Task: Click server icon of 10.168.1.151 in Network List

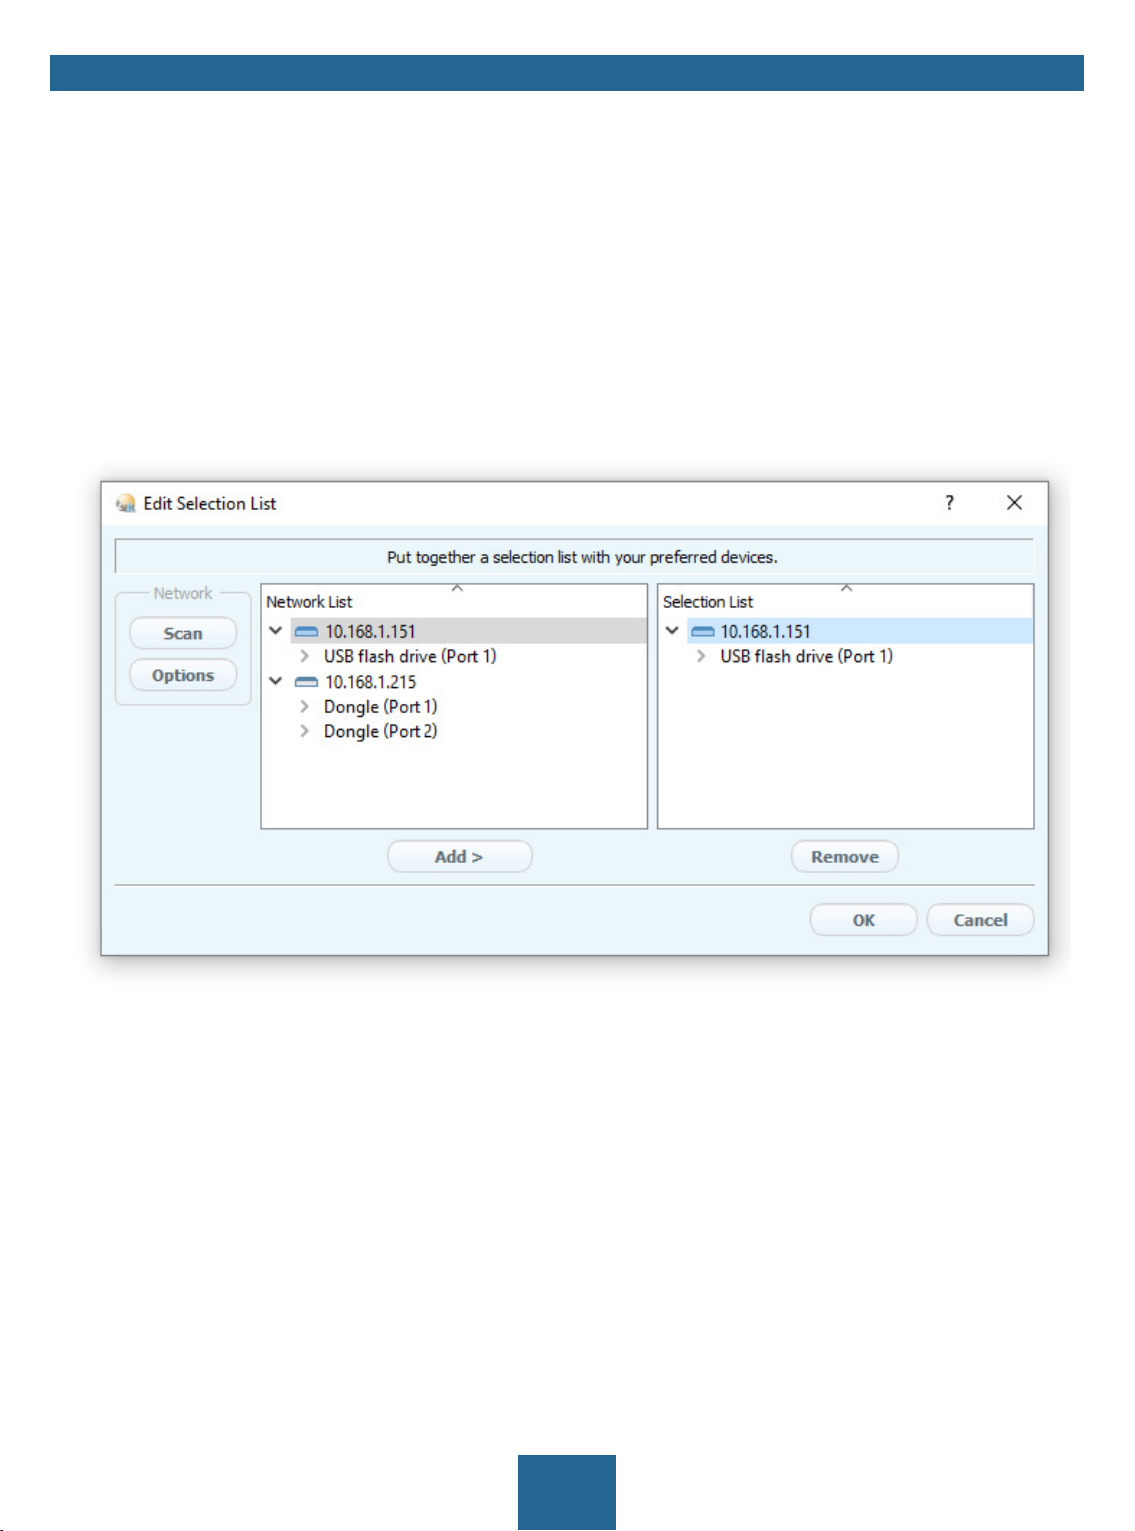Action: point(306,632)
